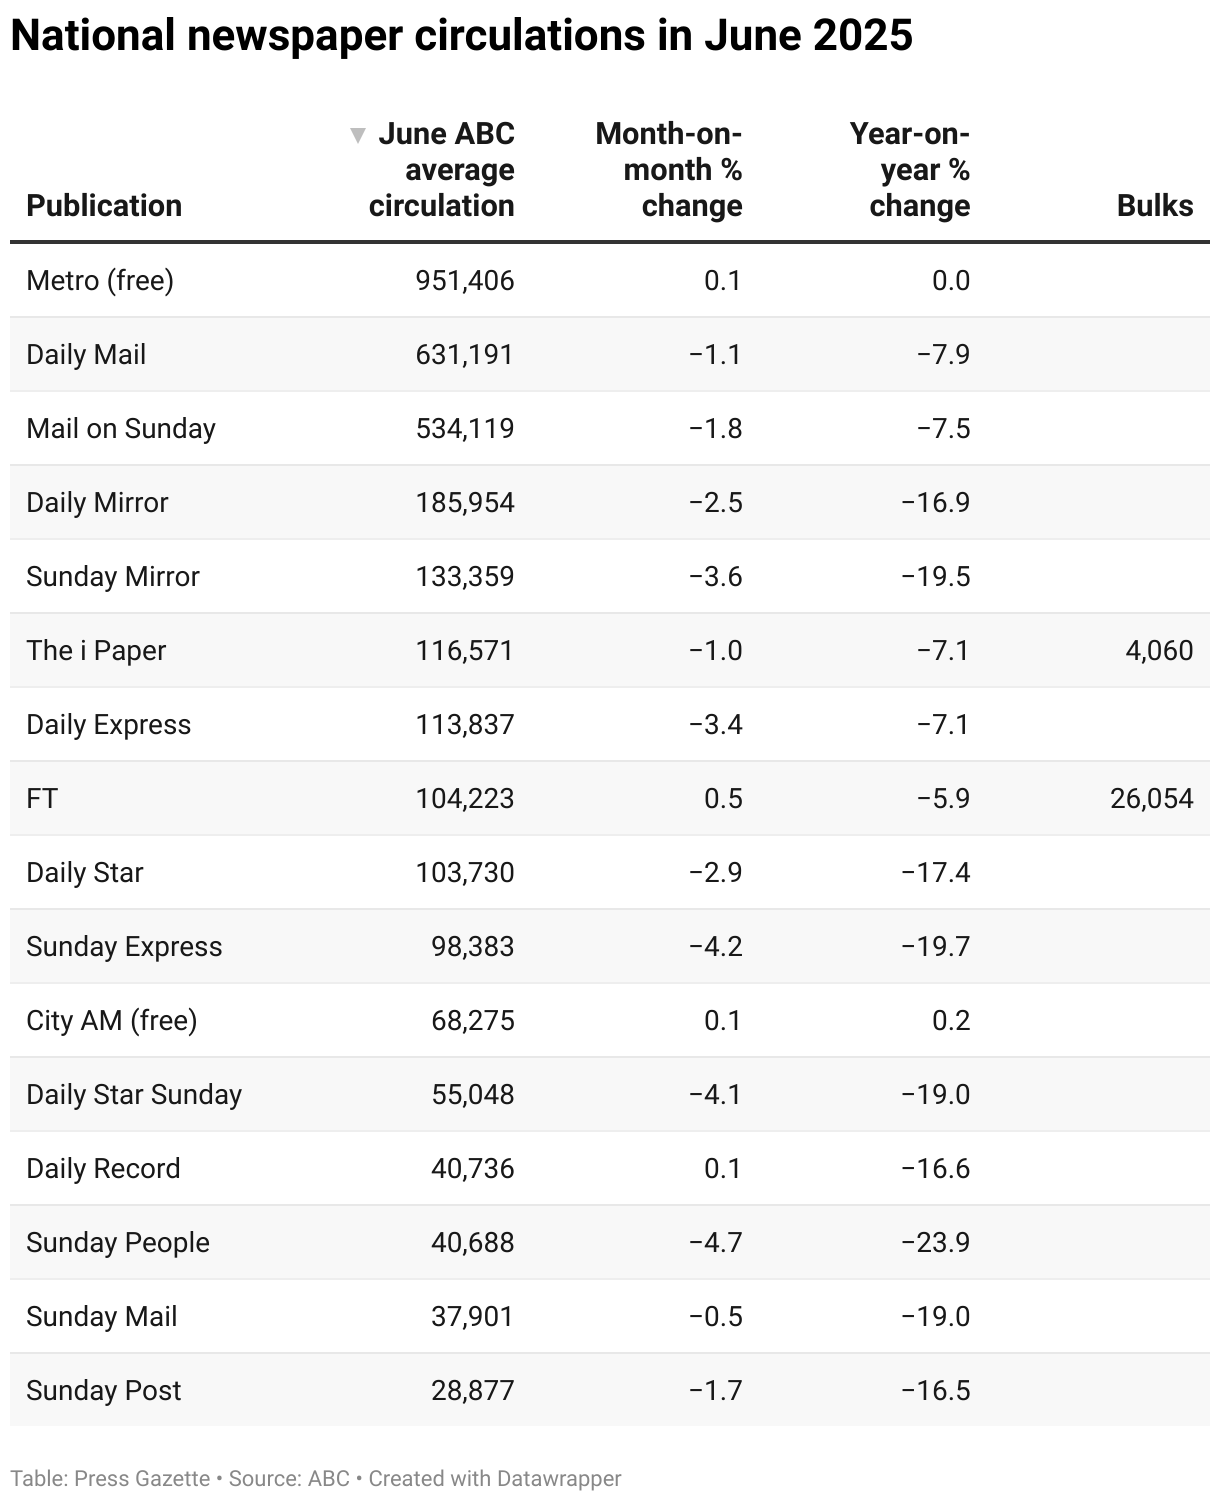Click the sort arrow beside June ABC
1220x1502 pixels.
click(357, 135)
